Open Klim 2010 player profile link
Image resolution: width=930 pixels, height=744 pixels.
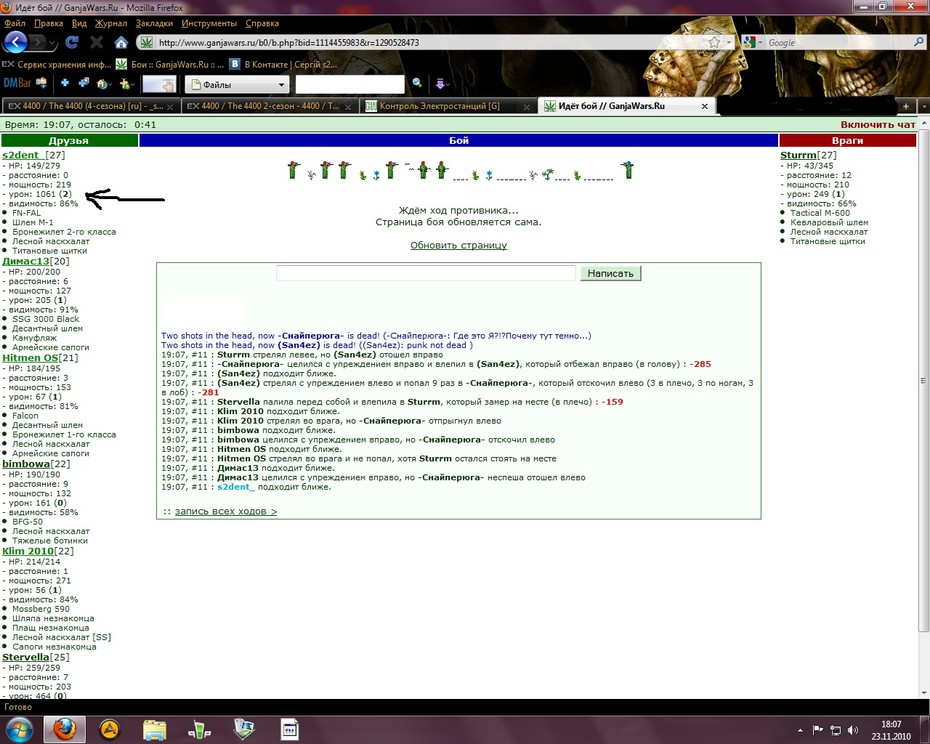(27, 551)
